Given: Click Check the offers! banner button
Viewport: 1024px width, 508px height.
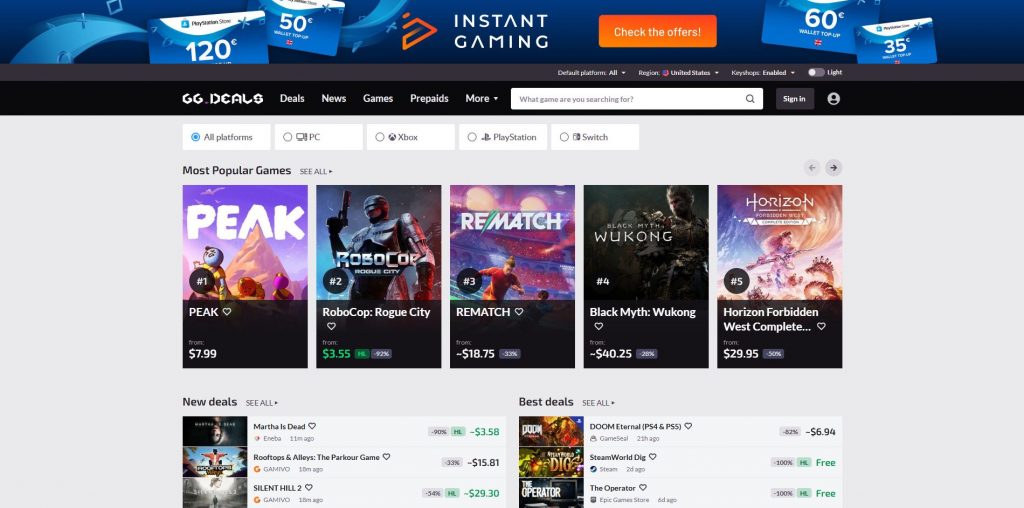Looking at the screenshot, I should coord(657,31).
